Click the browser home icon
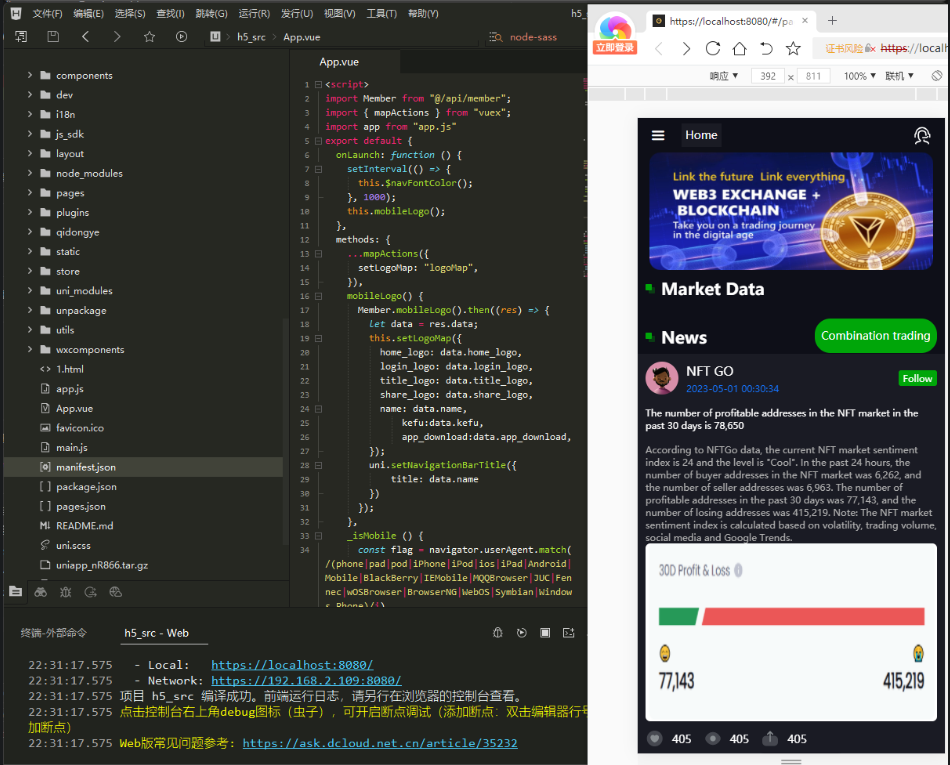Image resolution: width=950 pixels, height=765 pixels. pyautogui.click(x=740, y=48)
